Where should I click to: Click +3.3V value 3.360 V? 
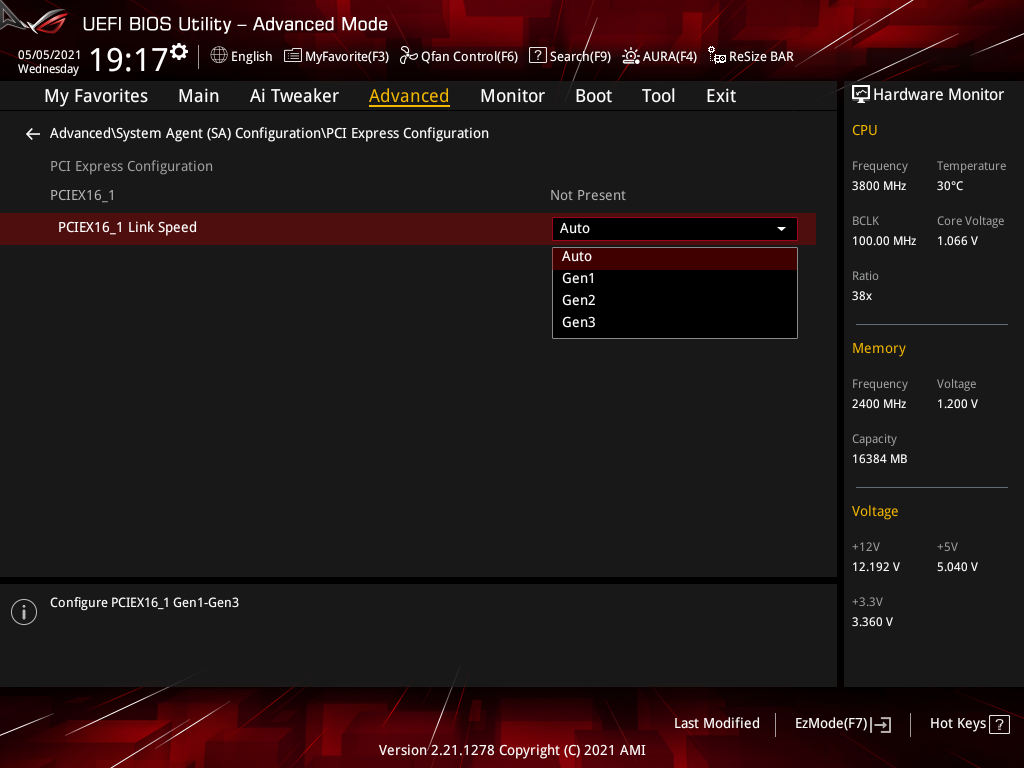tap(872, 622)
